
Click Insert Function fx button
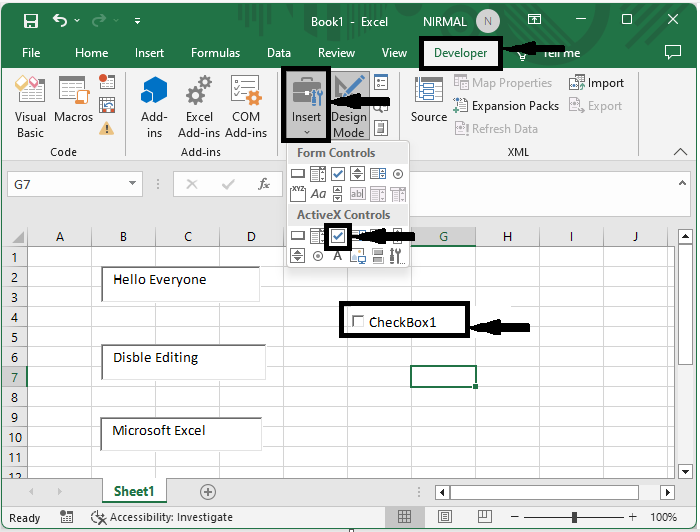tap(264, 183)
